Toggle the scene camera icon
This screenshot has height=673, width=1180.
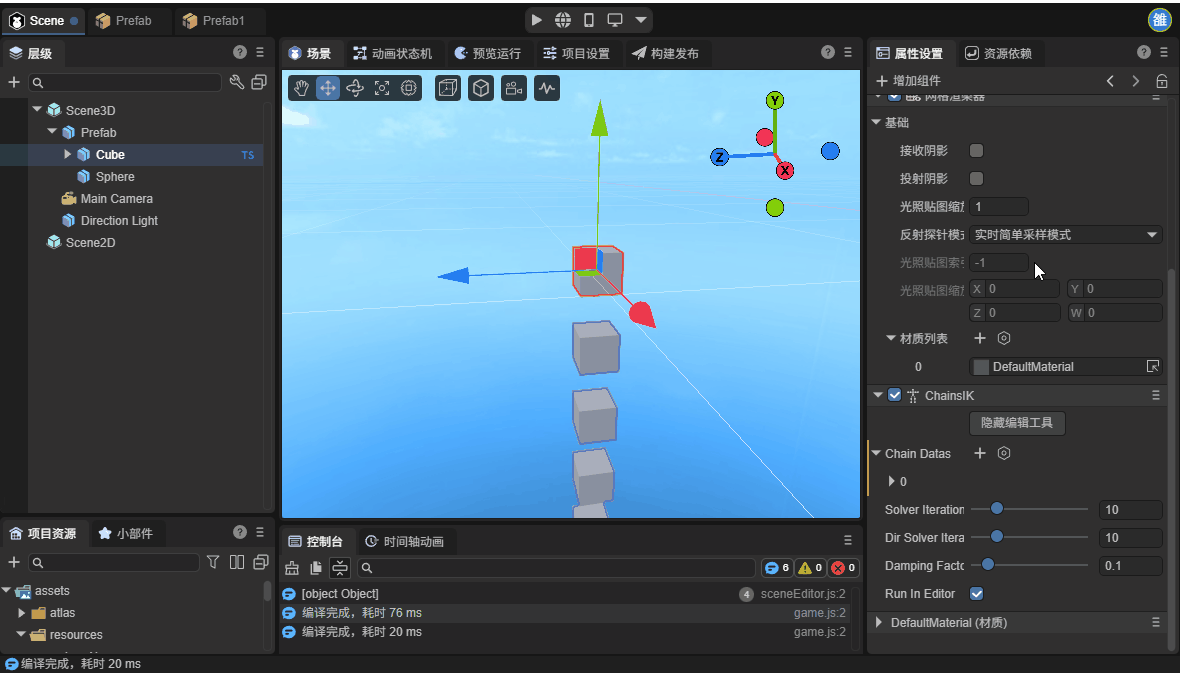[x=514, y=88]
